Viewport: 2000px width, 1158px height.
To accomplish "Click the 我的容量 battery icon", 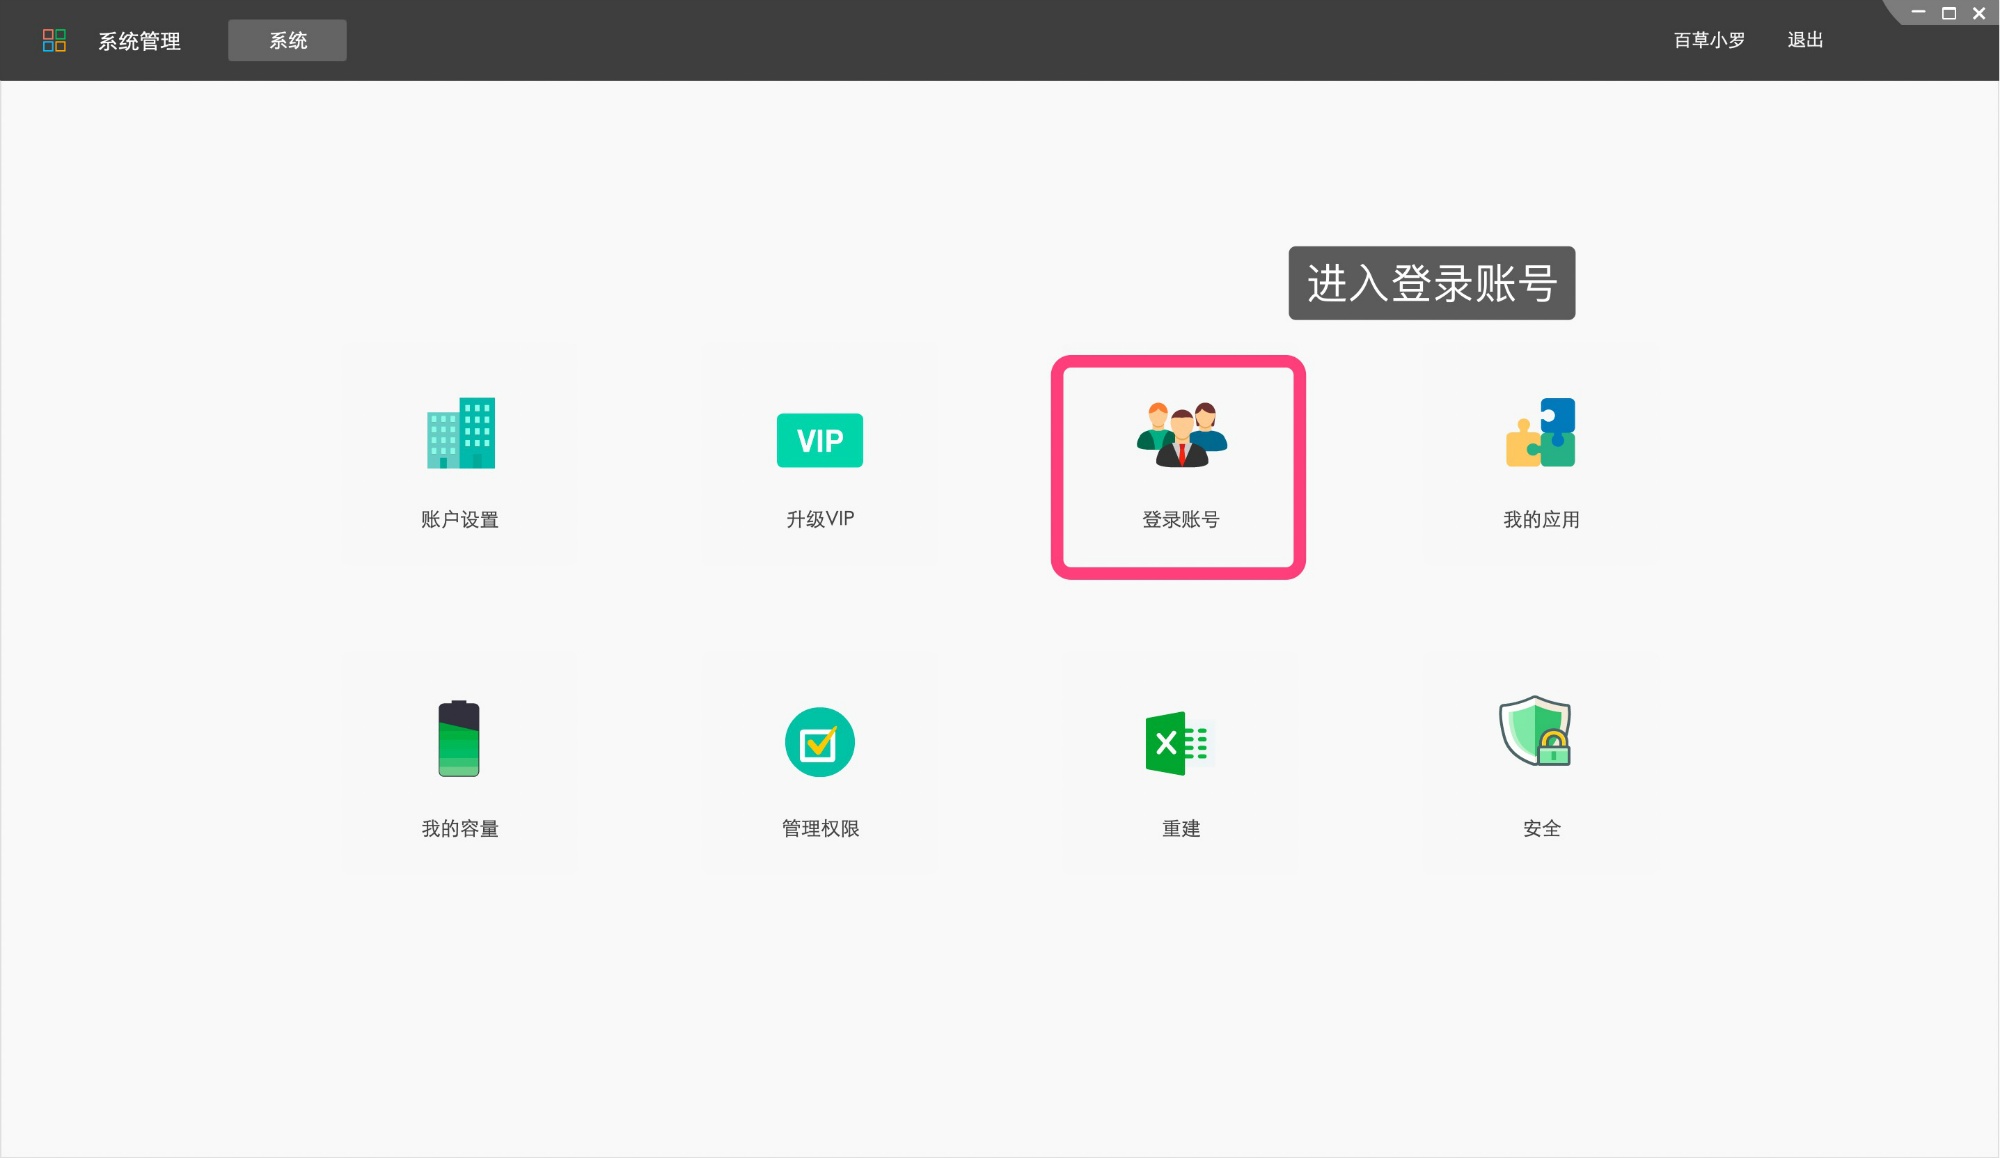I will pyautogui.click(x=459, y=738).
